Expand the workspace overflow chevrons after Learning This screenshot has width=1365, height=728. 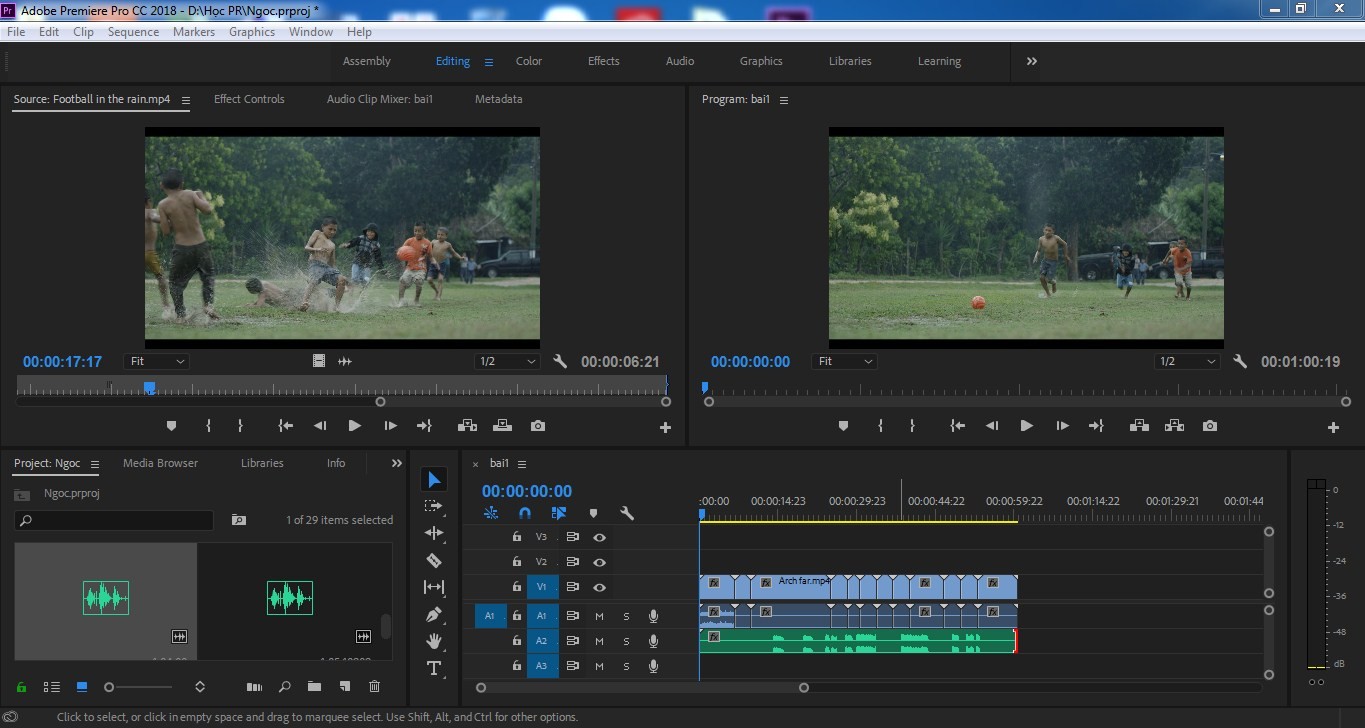tap(1031, 61)
